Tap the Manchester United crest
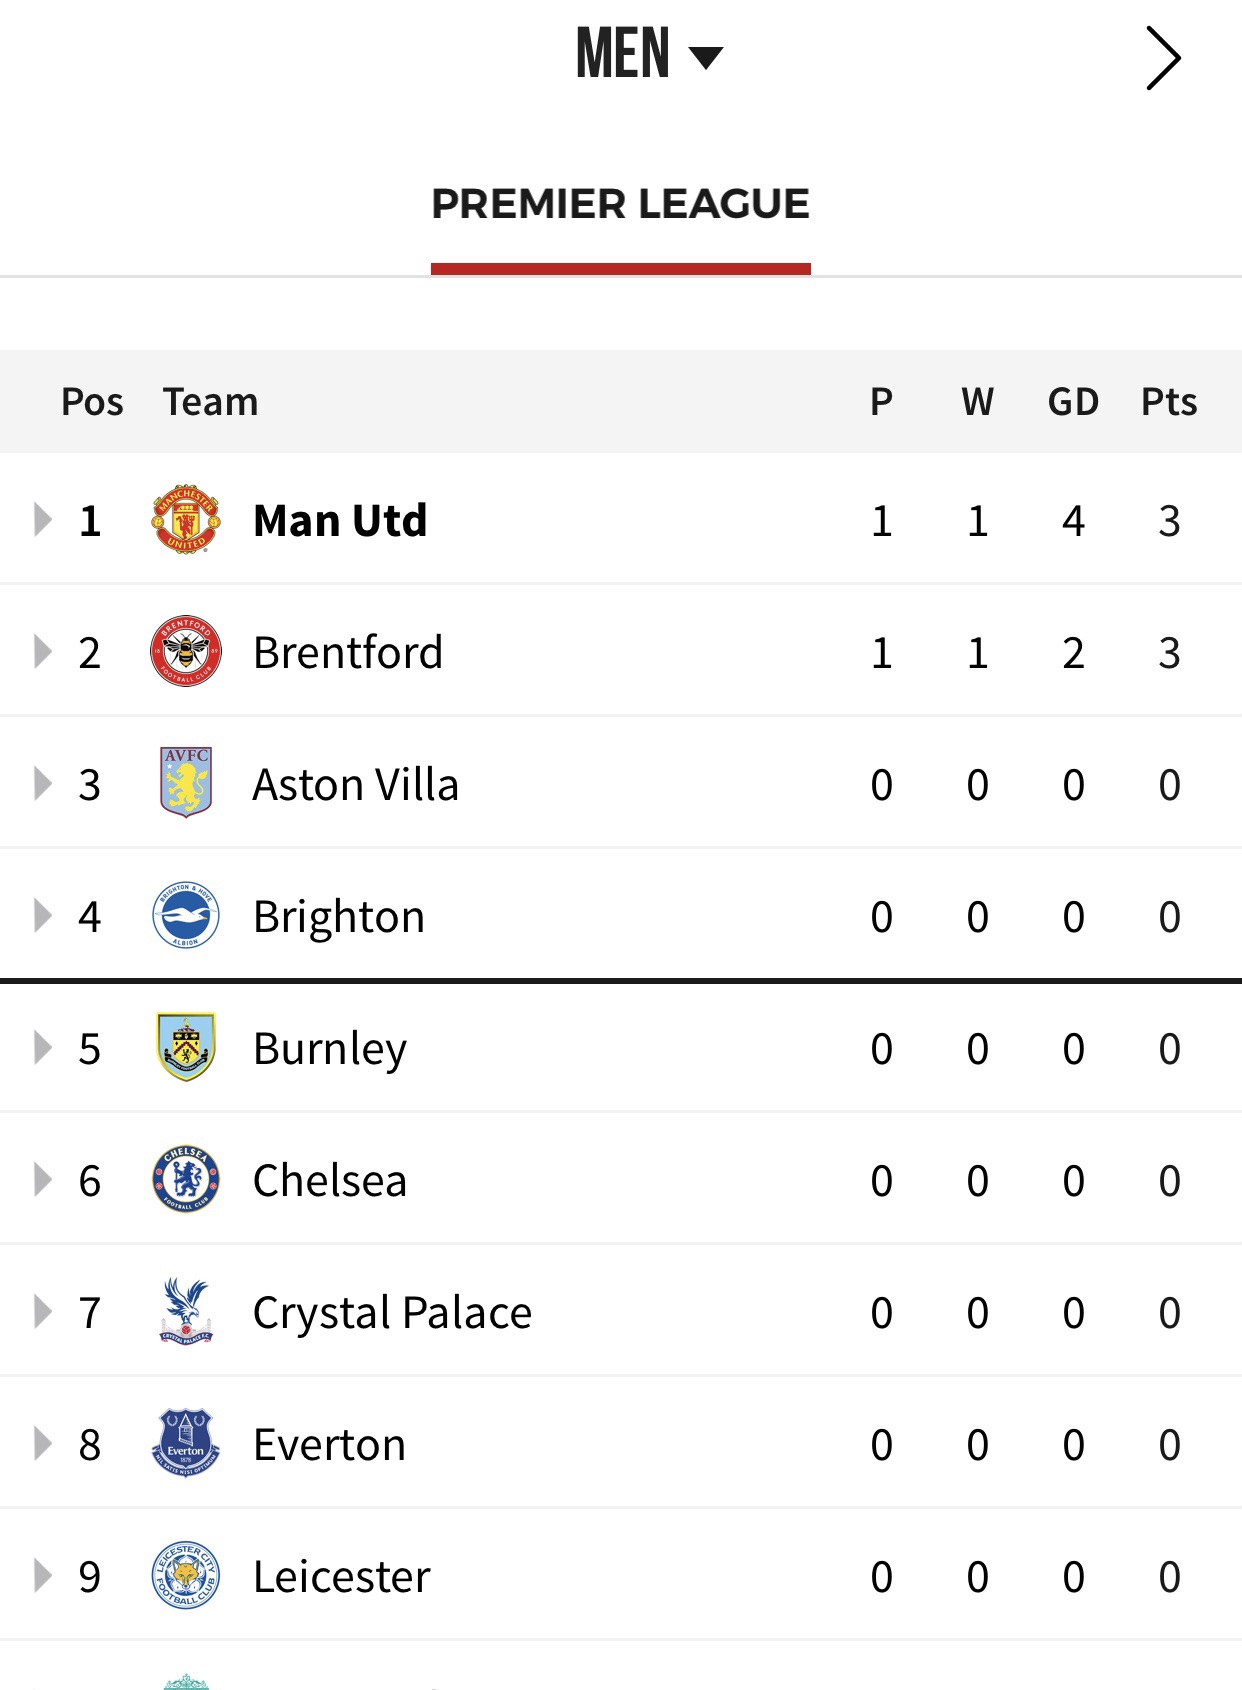This screenshot has height=1690, width=1242. [x=186, y=520]
